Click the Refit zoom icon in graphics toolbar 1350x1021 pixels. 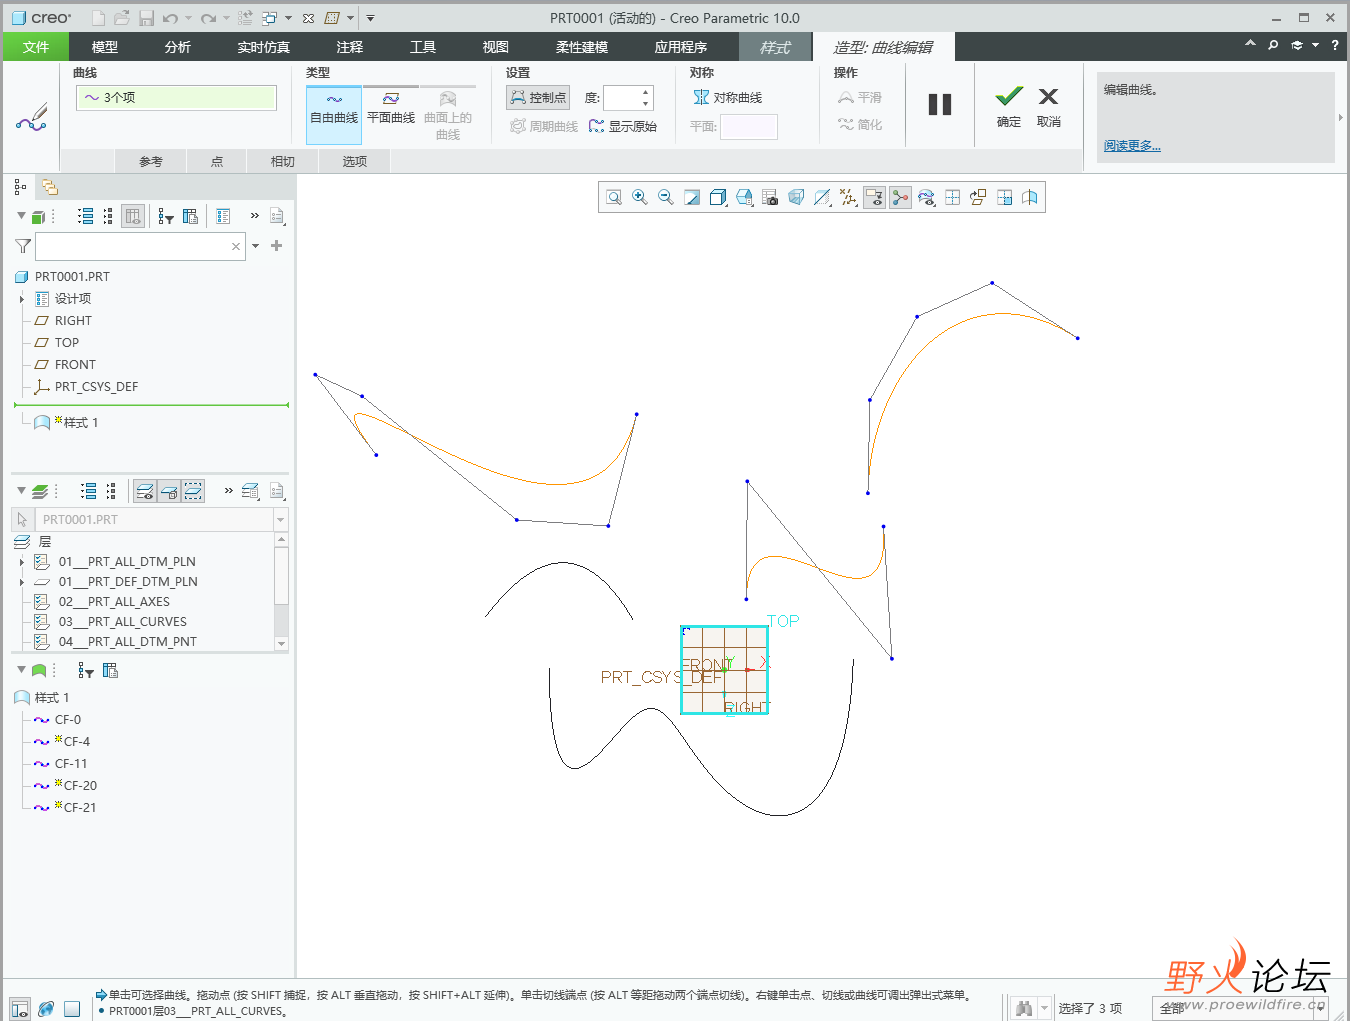point(614,198)
